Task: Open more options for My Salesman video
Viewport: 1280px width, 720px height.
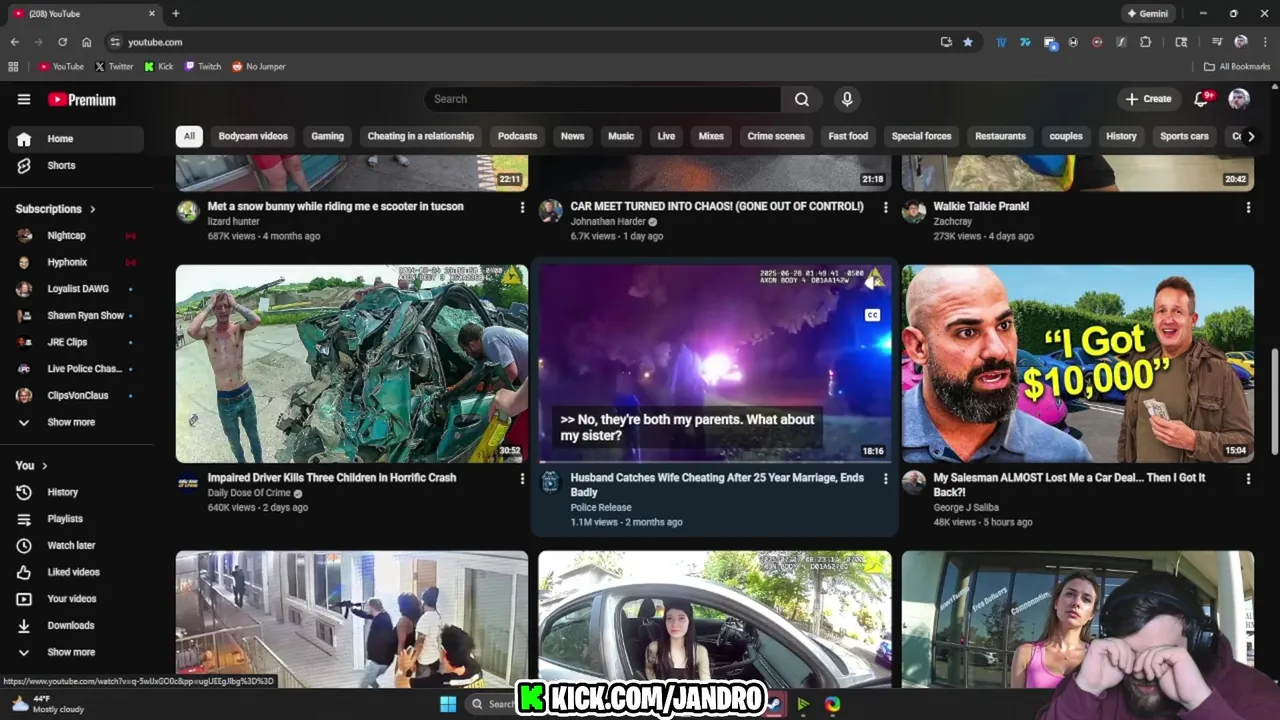Action: 1248,479
